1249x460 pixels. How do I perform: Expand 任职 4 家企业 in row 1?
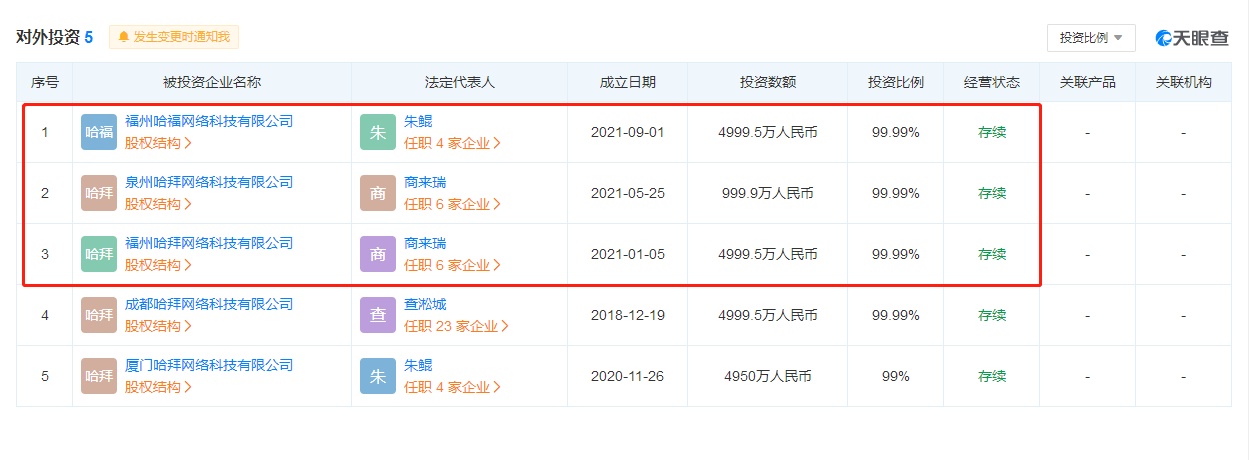coord(452,143)
